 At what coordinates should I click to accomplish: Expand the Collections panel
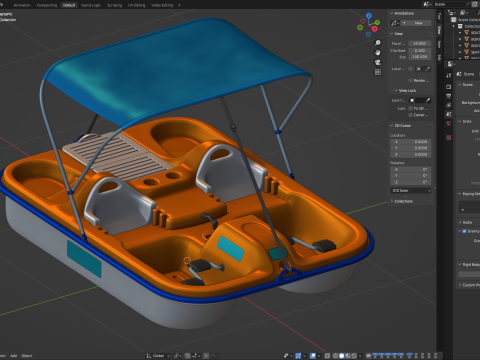[392, 201]
